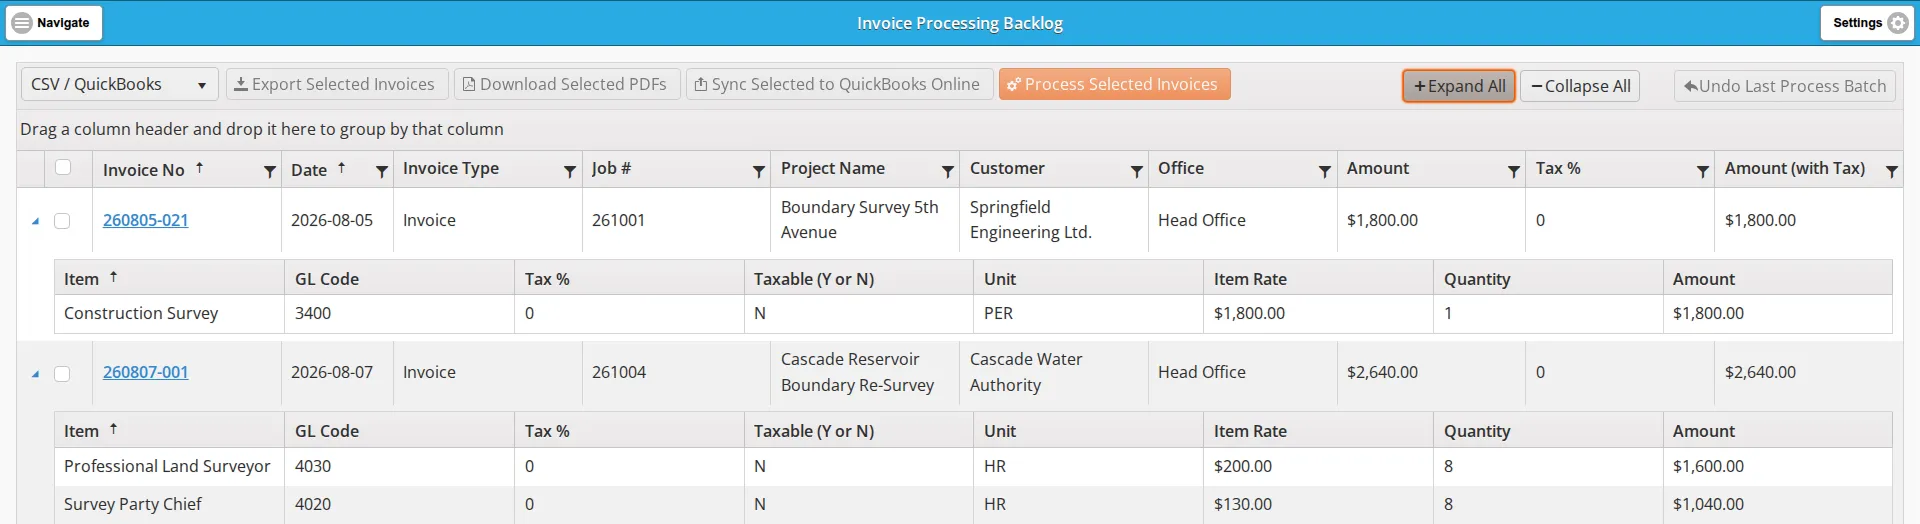Click Invoice Processing Backlog title
This screenshot has height=524, width=1920.
click(x=960, y=23)
